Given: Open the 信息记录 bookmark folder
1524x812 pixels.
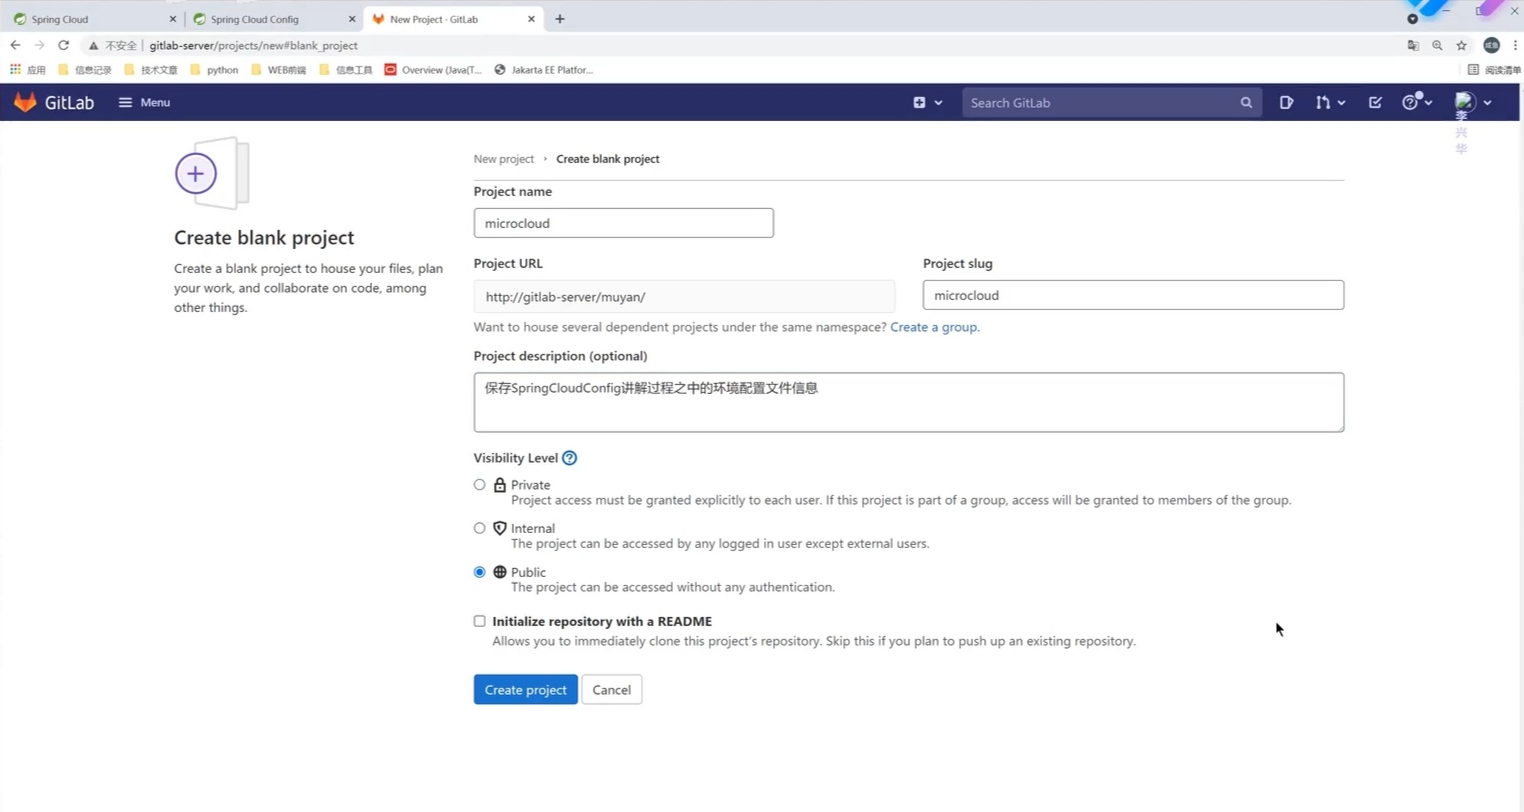Looking at the screenshot, I should click(x=85, y=70).
